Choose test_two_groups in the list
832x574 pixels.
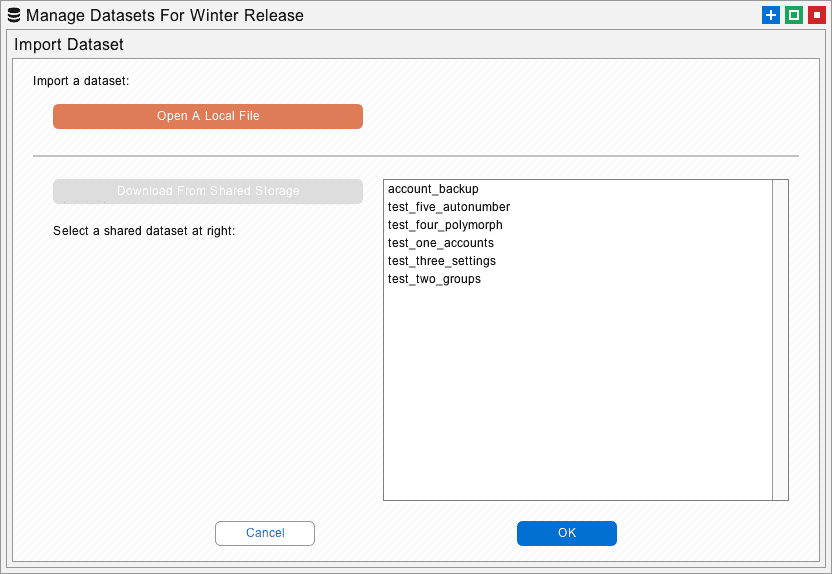pyautogui.click(x=578, y=279)
